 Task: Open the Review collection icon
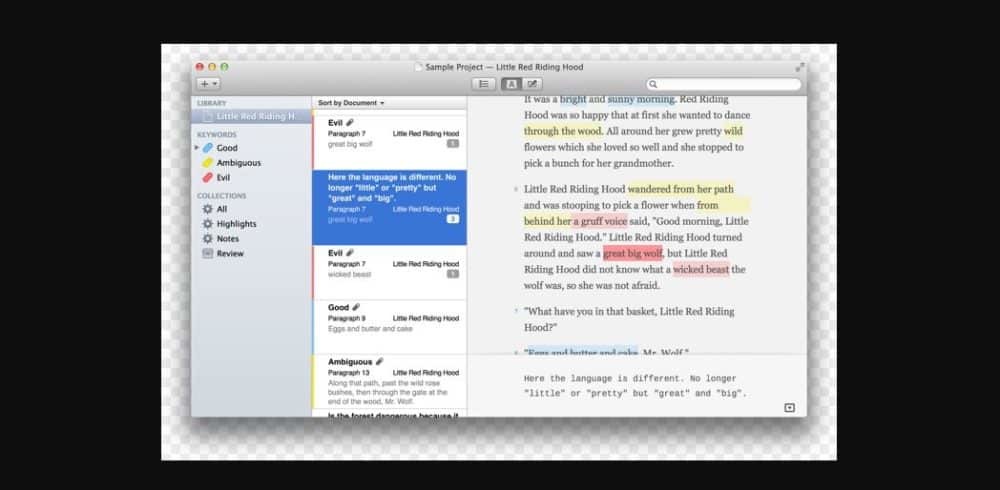208,254
